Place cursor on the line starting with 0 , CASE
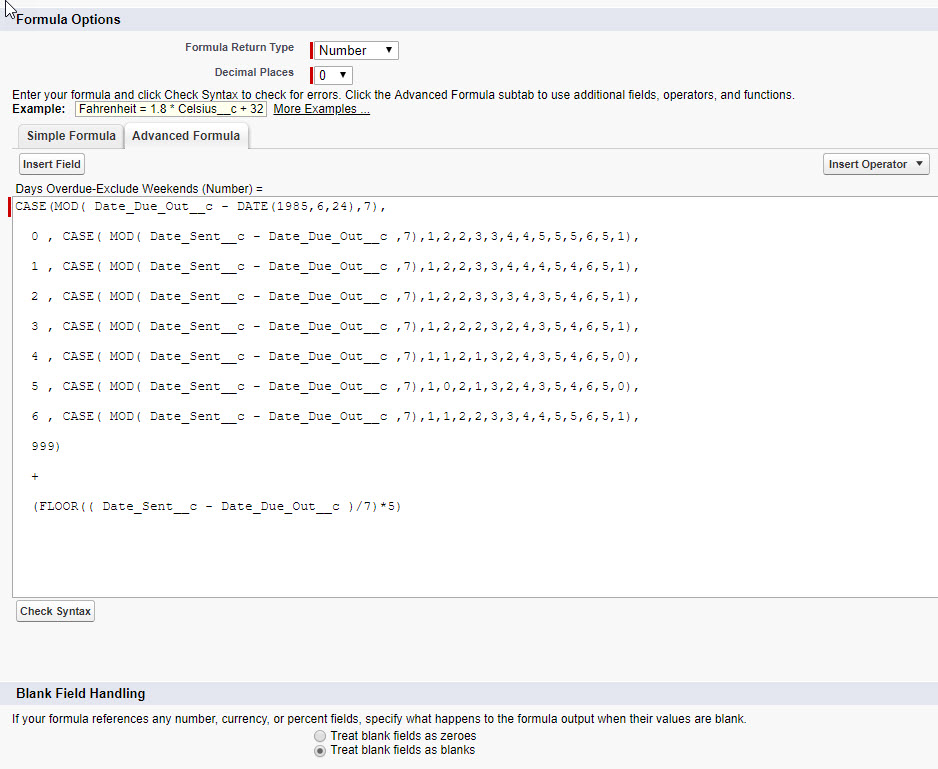 click(334, 237)
